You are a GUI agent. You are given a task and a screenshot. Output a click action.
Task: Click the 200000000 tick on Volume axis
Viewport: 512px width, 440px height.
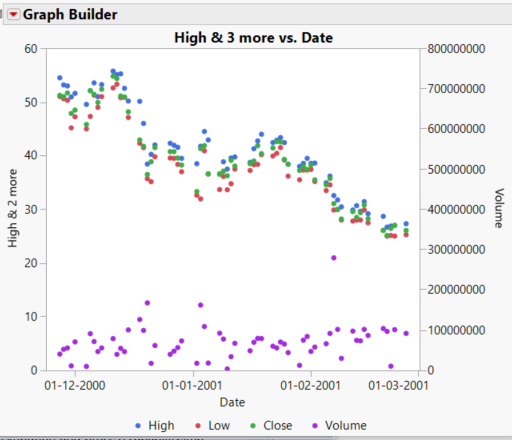click(456, 290)
